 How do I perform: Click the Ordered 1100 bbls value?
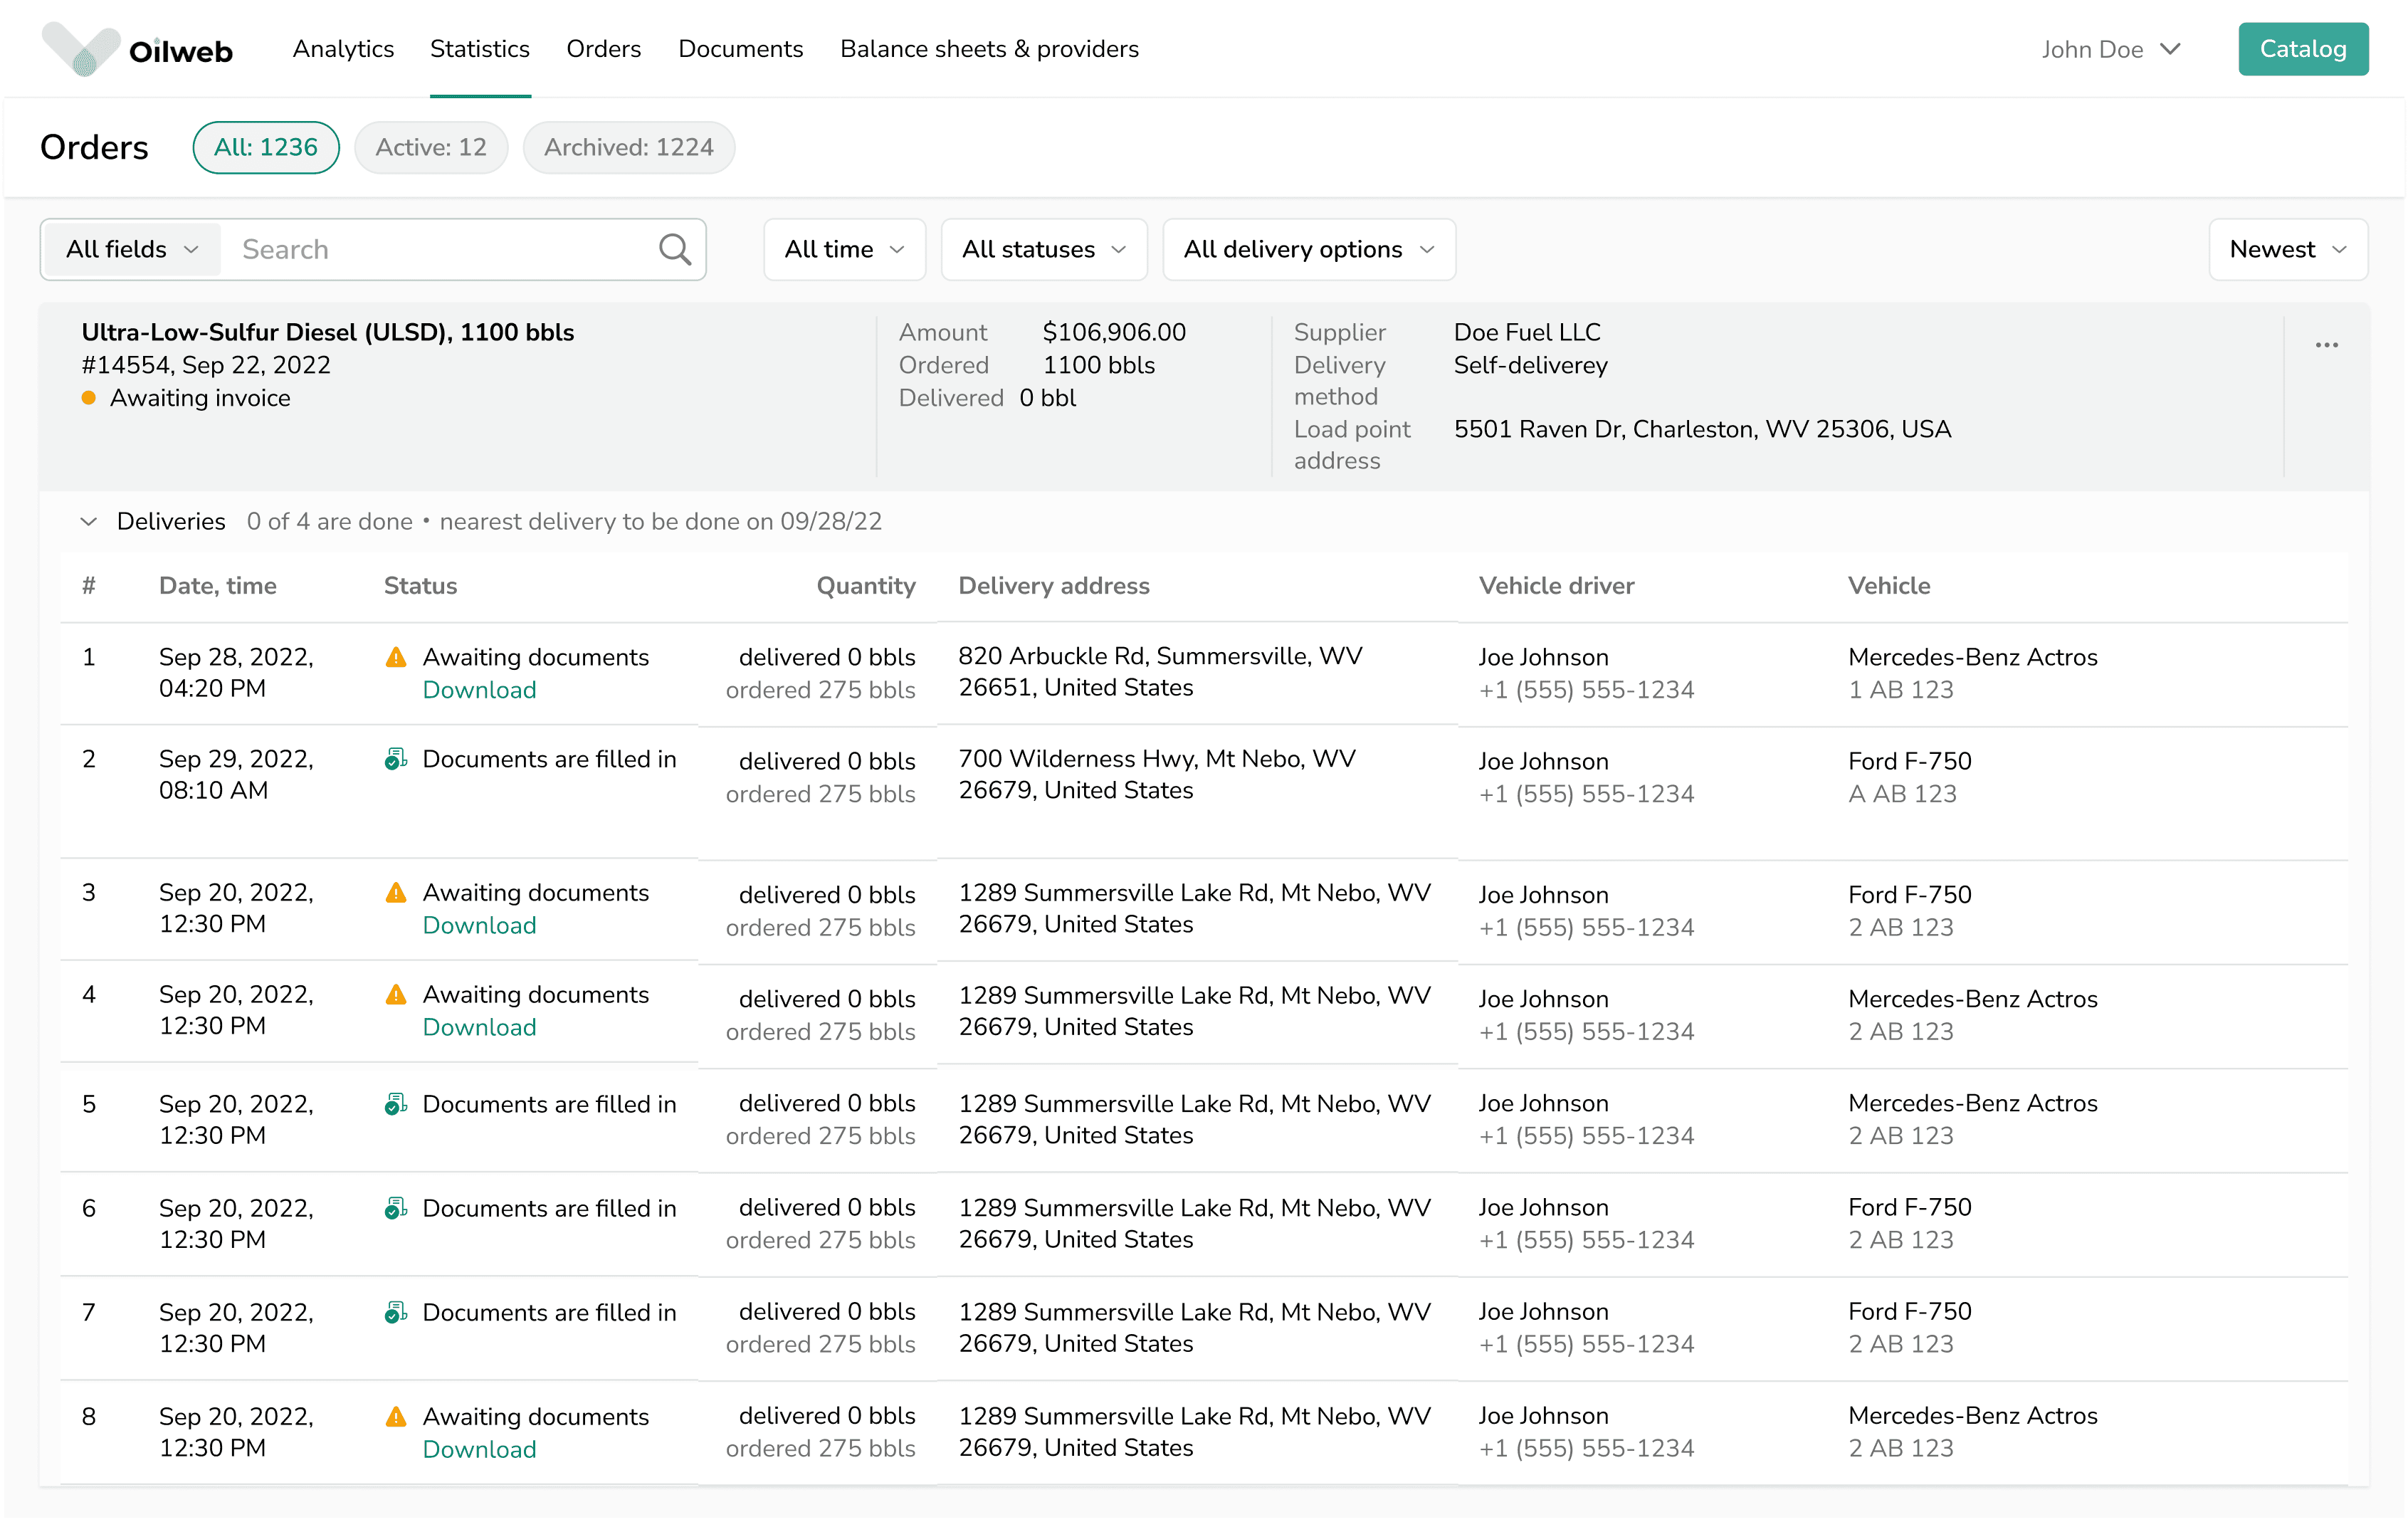click(x=1099, y=365)
